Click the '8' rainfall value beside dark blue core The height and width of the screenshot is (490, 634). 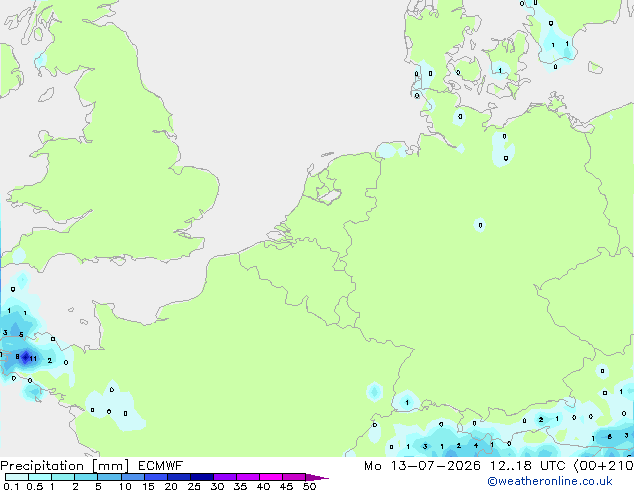[x=17, y=357]
